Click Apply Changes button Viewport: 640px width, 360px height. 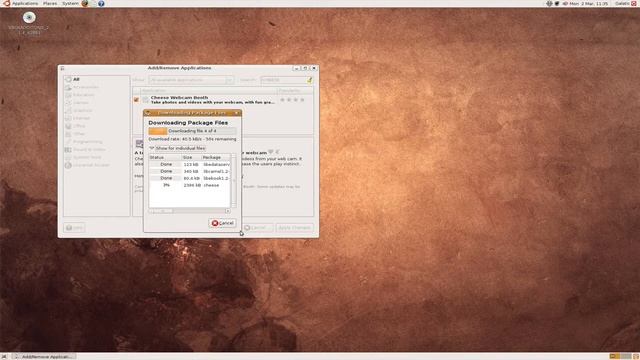click(295, 228)
